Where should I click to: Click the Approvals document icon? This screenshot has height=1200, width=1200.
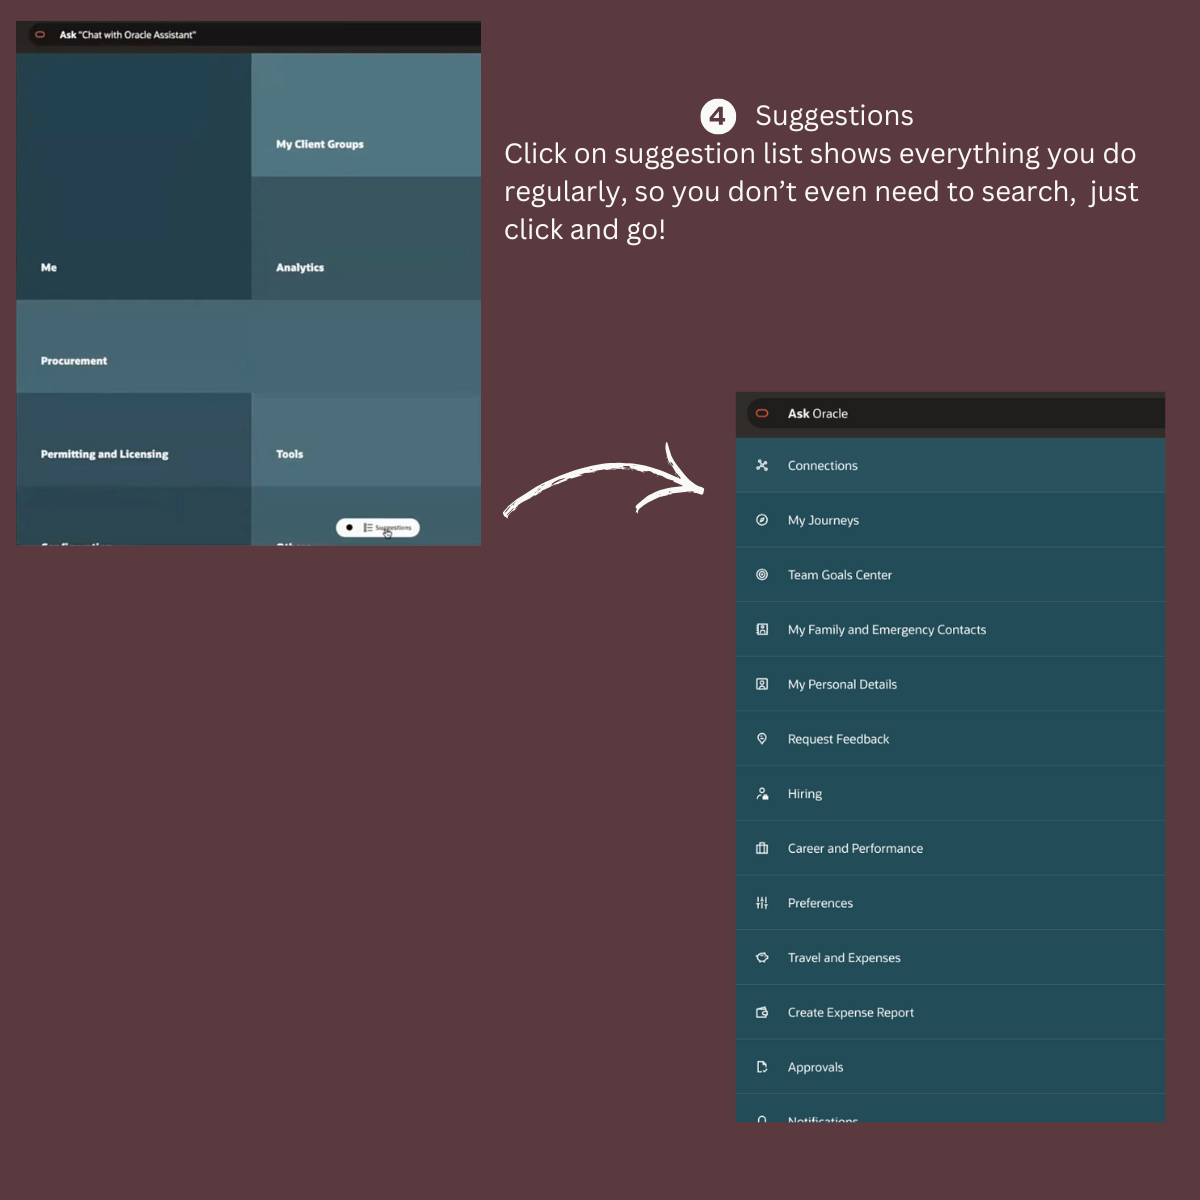point(762,1067)
